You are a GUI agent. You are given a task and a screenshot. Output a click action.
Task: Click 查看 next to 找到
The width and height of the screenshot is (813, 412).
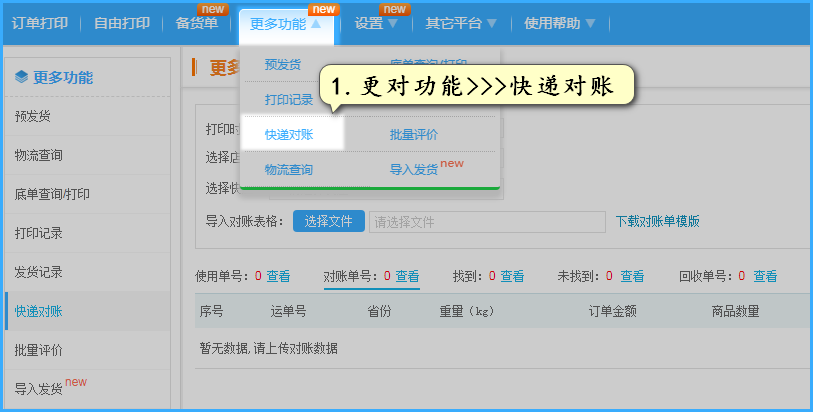512,276
